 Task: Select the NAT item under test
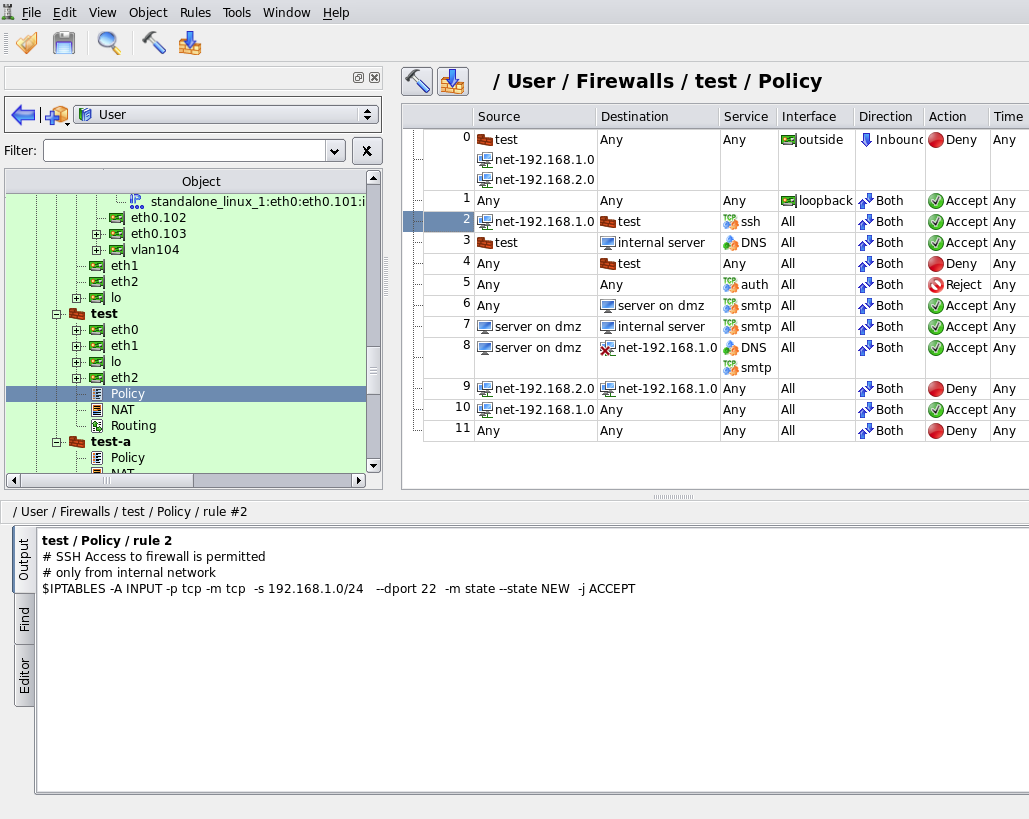click(x=122, y=410)
